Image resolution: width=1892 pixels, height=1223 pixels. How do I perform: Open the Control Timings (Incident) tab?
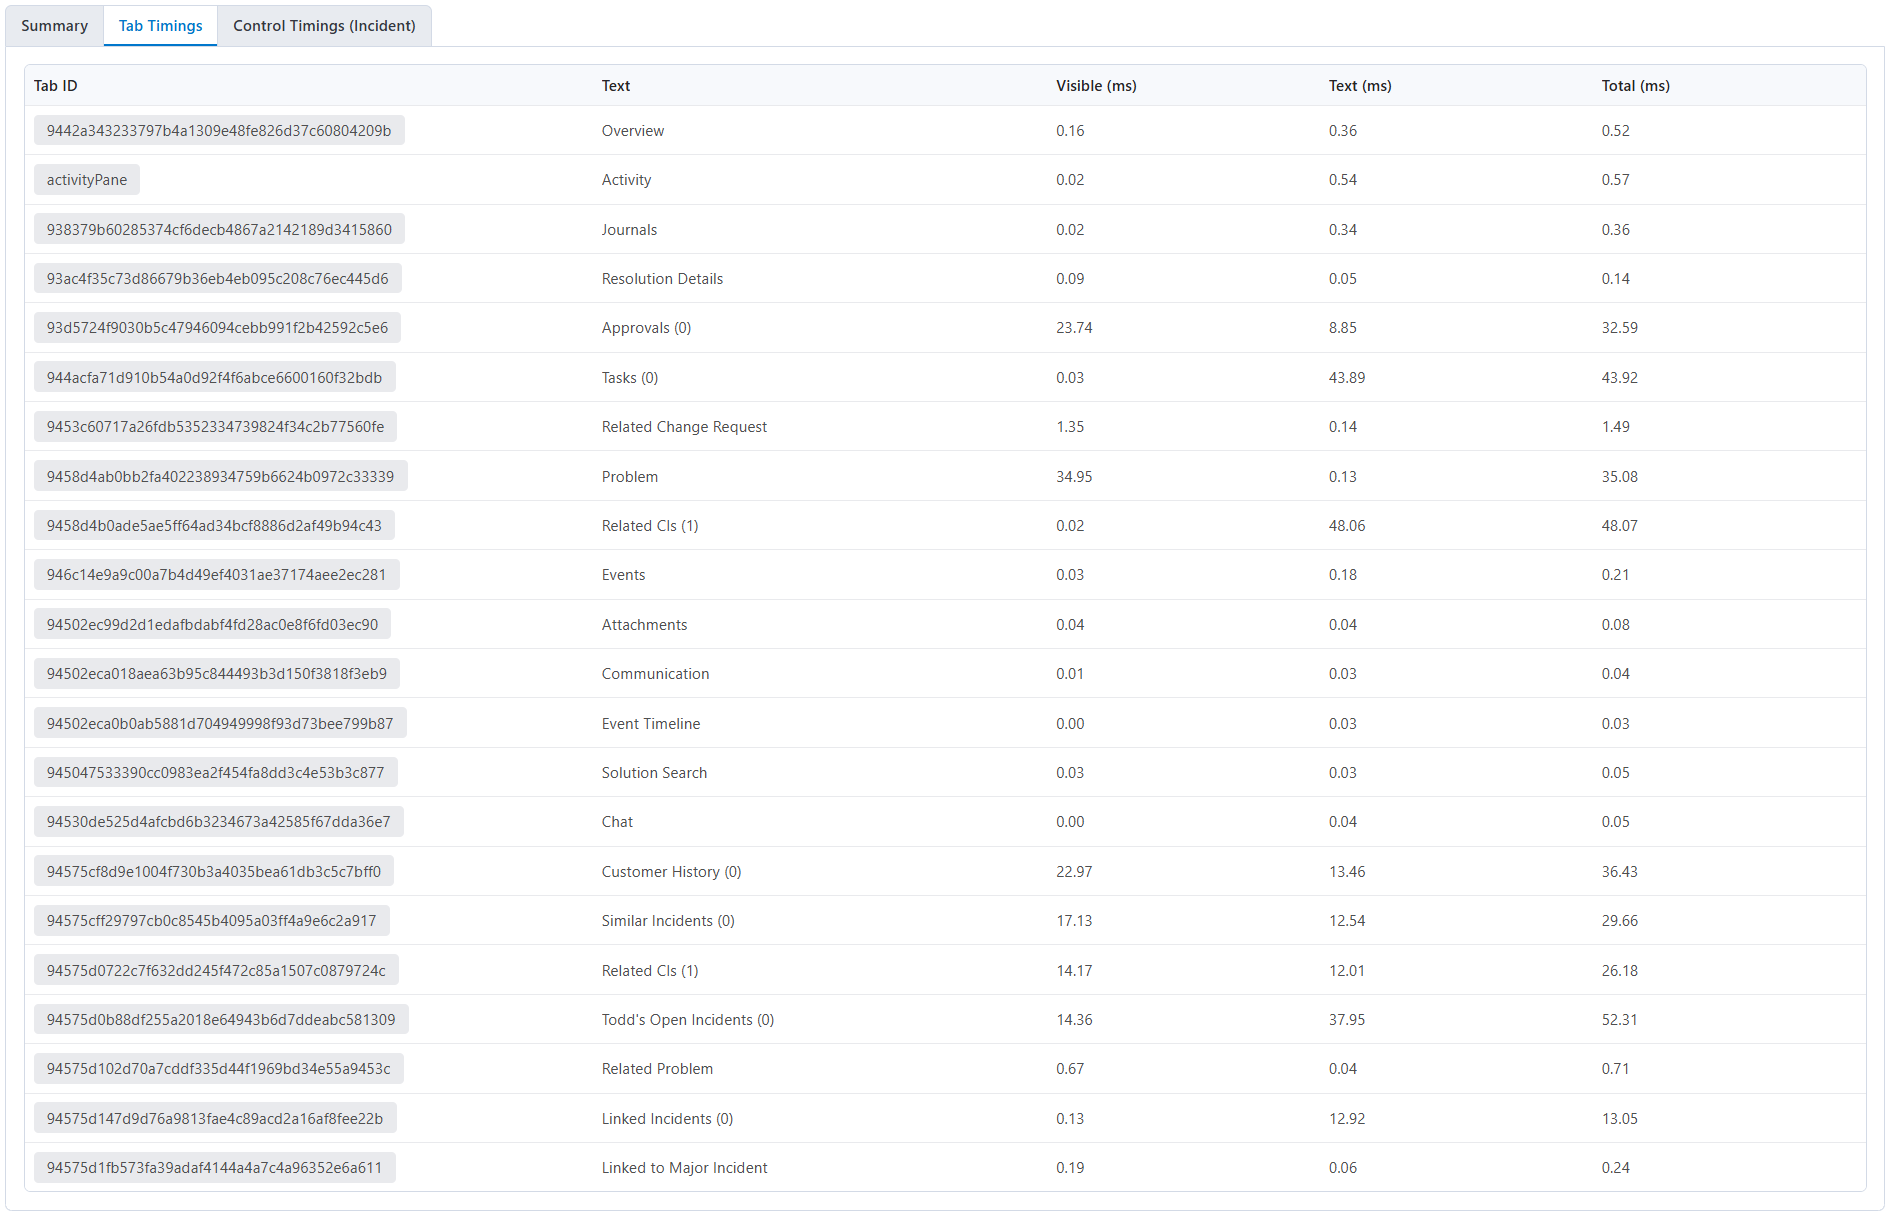click(x=324, y=26)
